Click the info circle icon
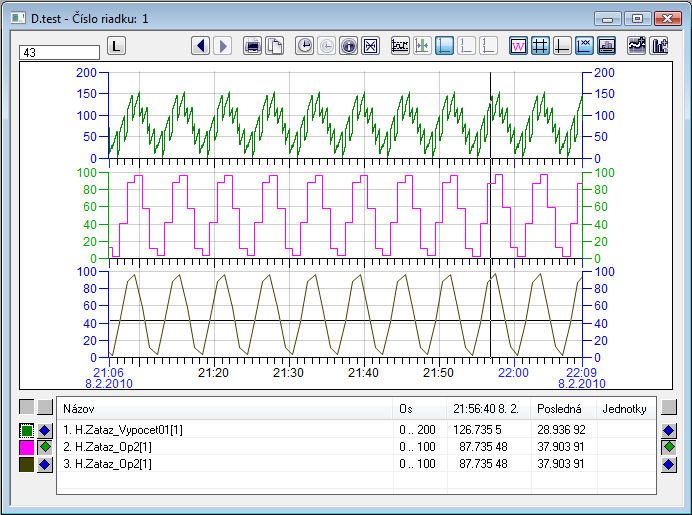The width and height of the screenshot is (692, 515). point(348,46)
